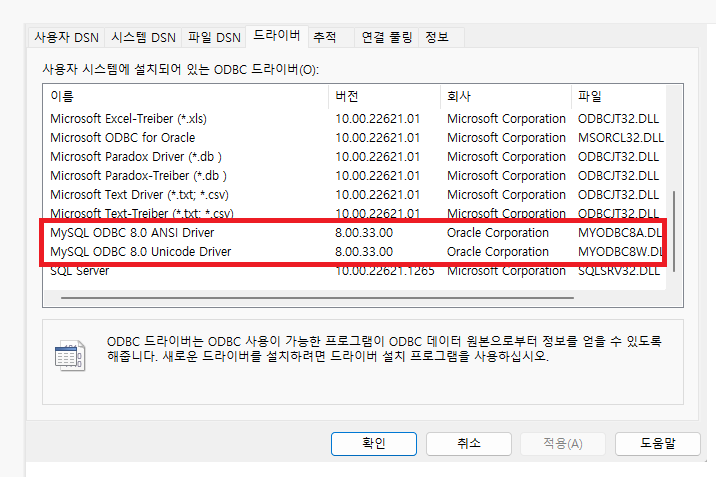Select the 파일 DSN tab
The height and width of the screenshot is (477, 716).
point(214,37)
